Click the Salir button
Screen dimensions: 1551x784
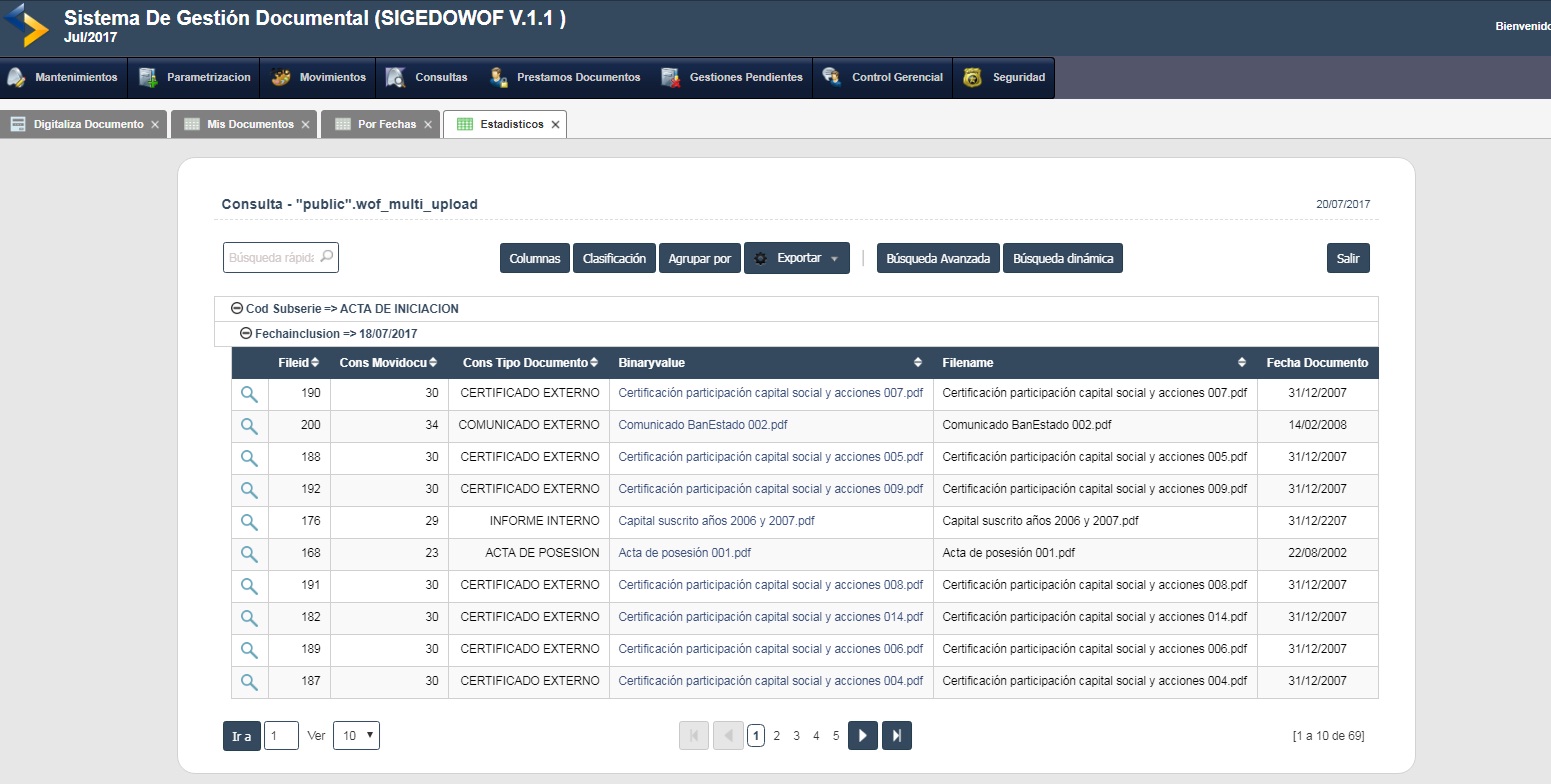[1347, 258]
